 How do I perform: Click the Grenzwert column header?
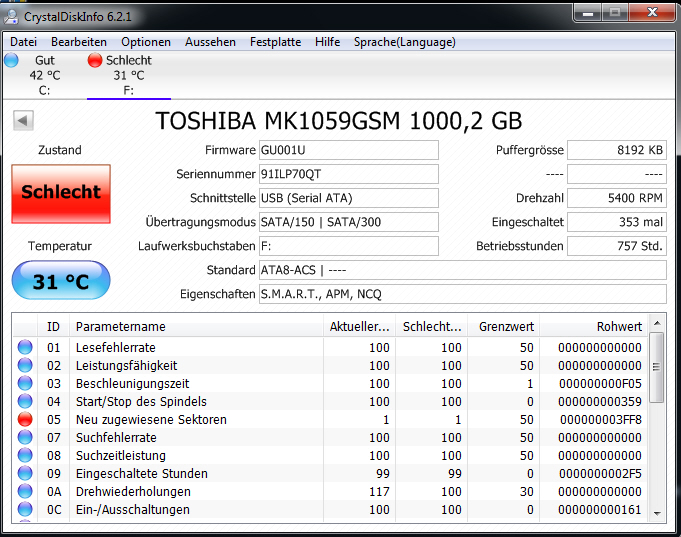click(503, 326)
